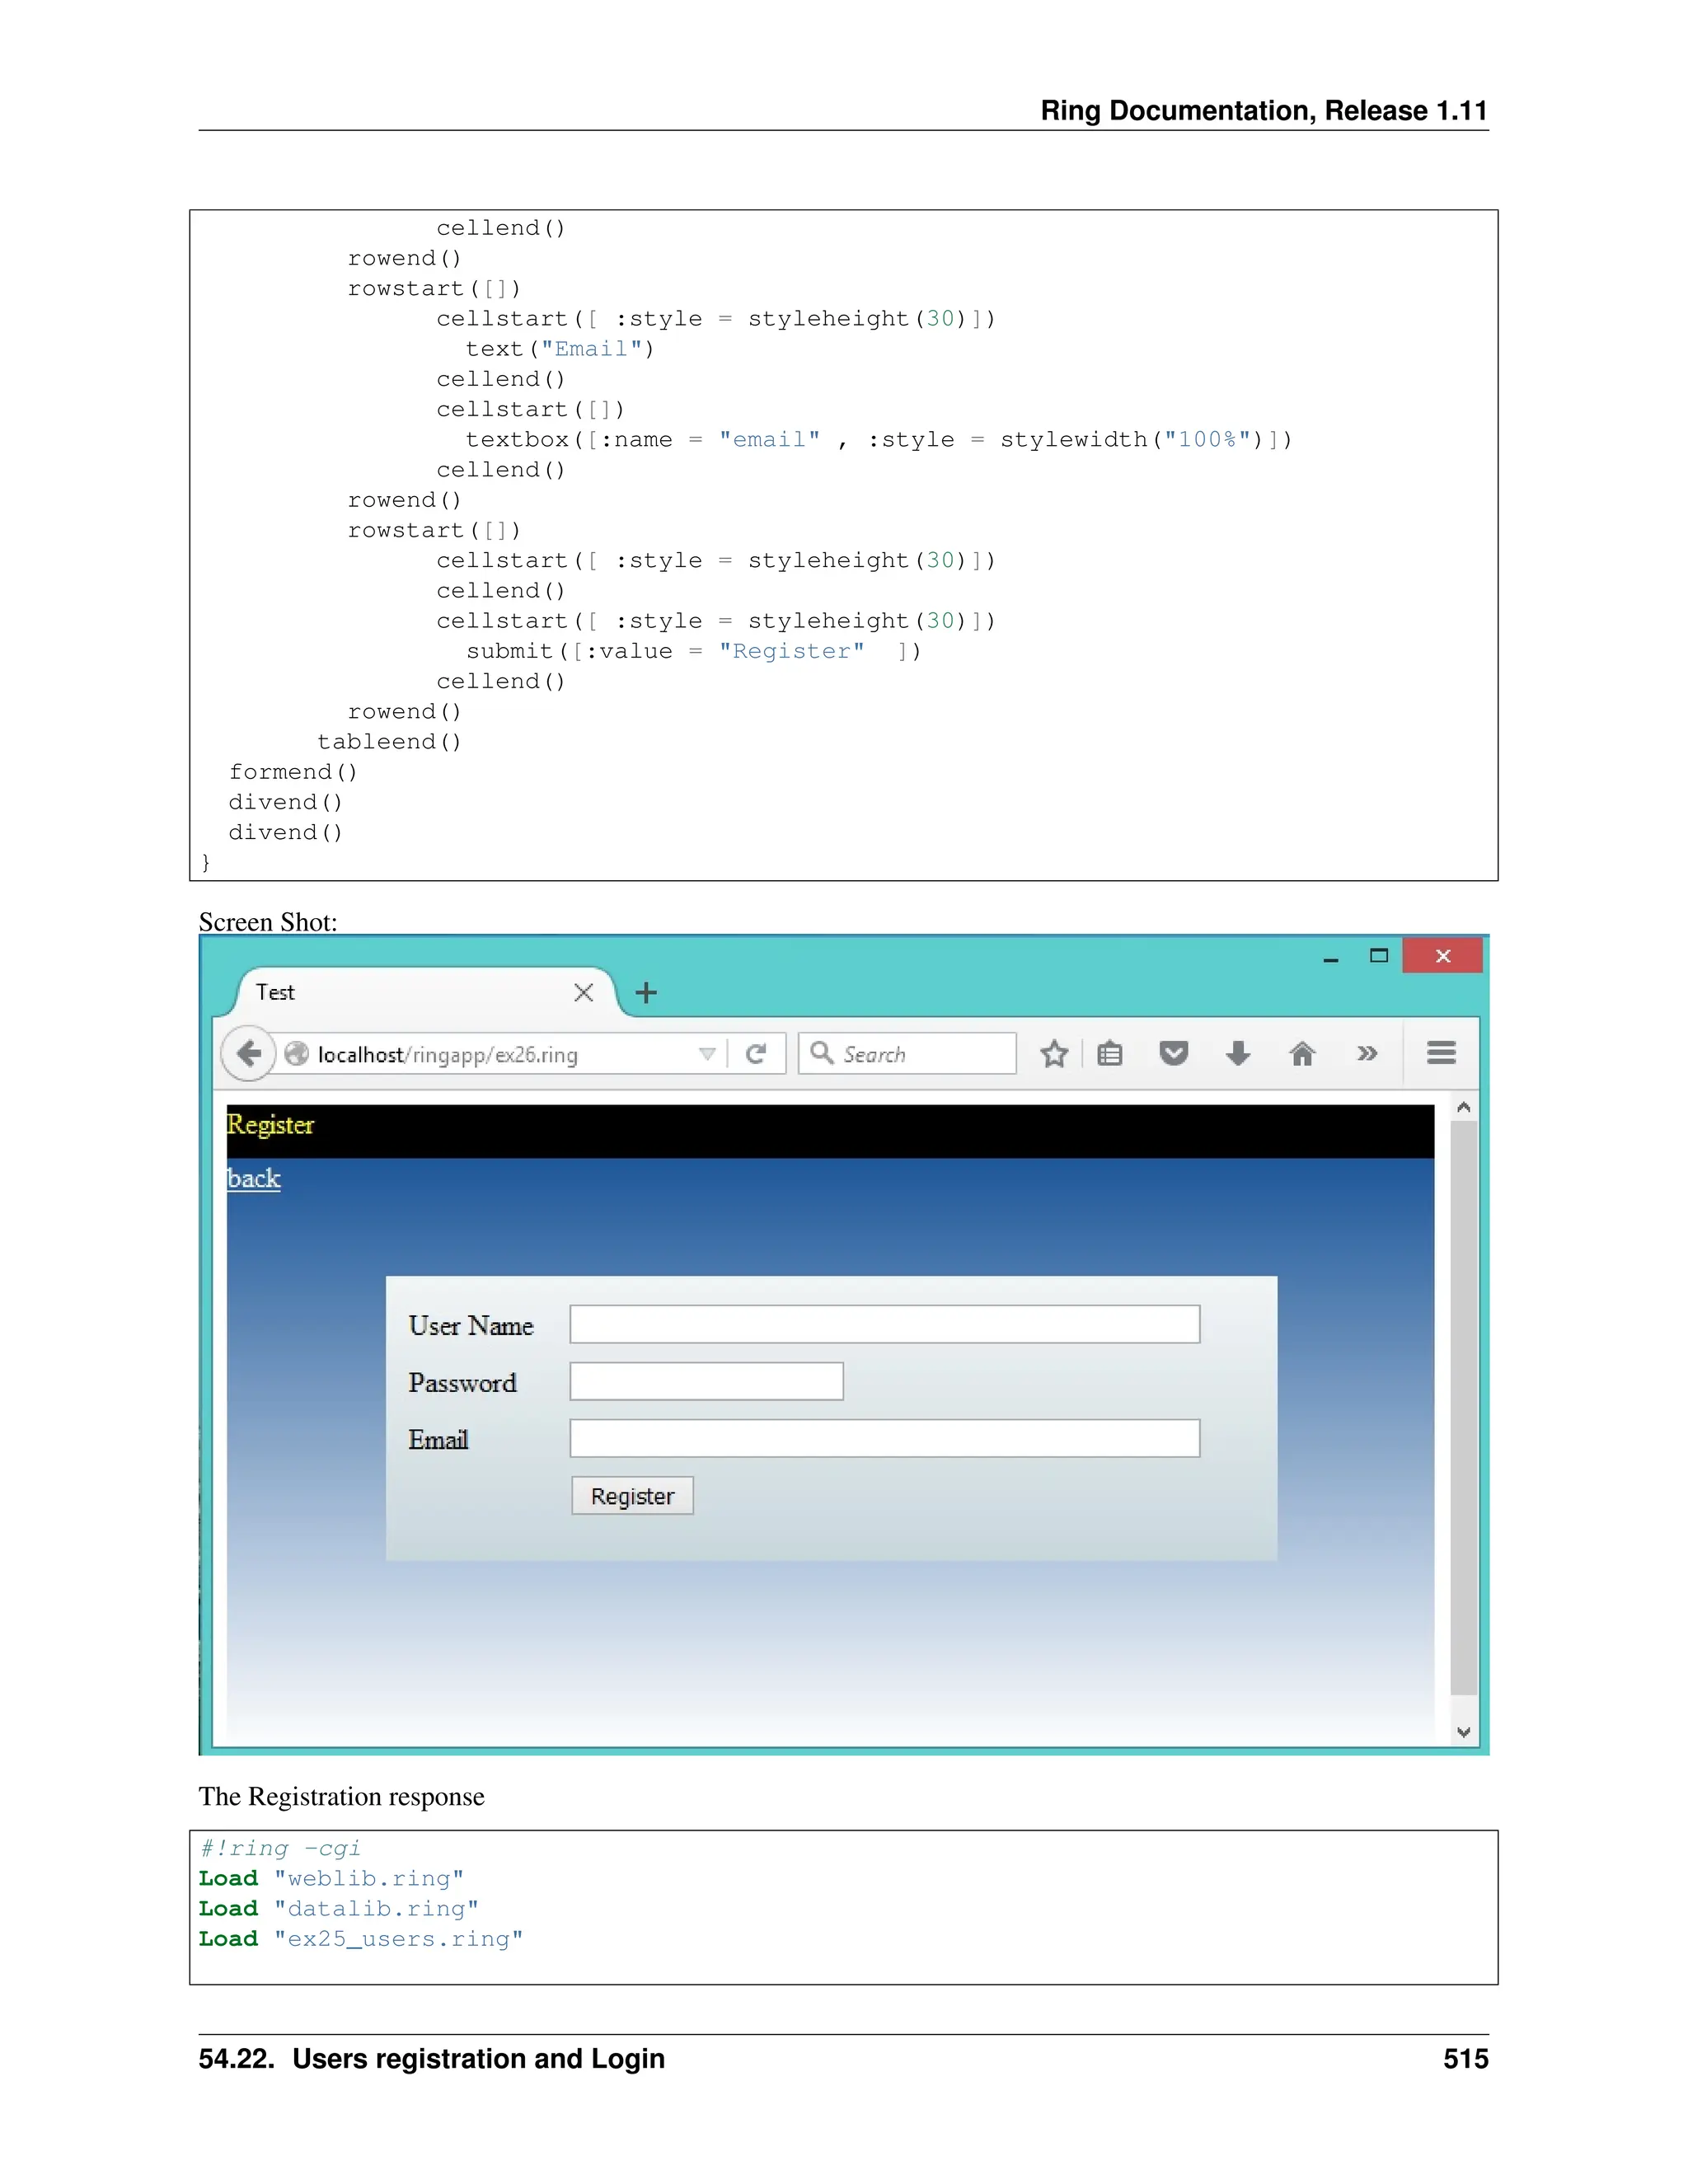Image resolution: width=1688 pixels, height=2184 pixels.
Task: Click inside the Email text box
Action: 884,1438
